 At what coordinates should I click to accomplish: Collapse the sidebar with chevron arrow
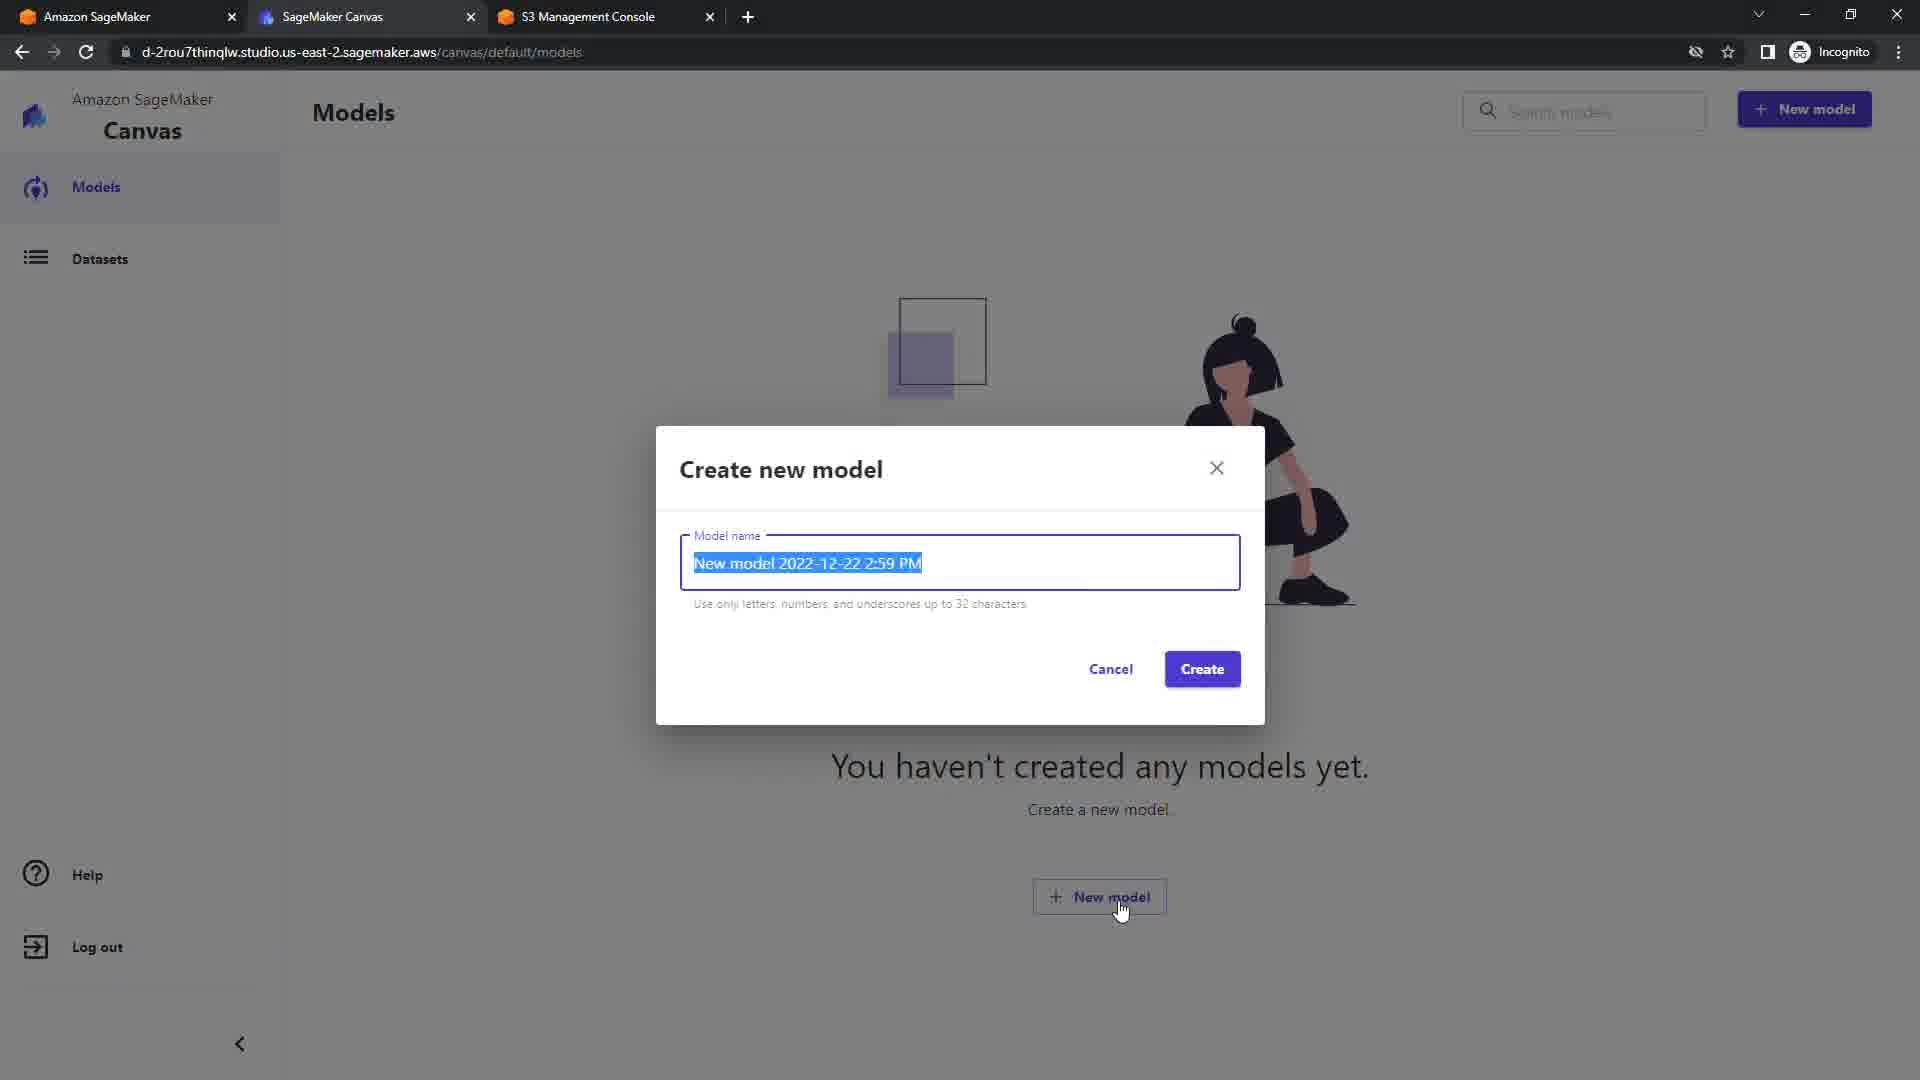tap(240, 1044)
